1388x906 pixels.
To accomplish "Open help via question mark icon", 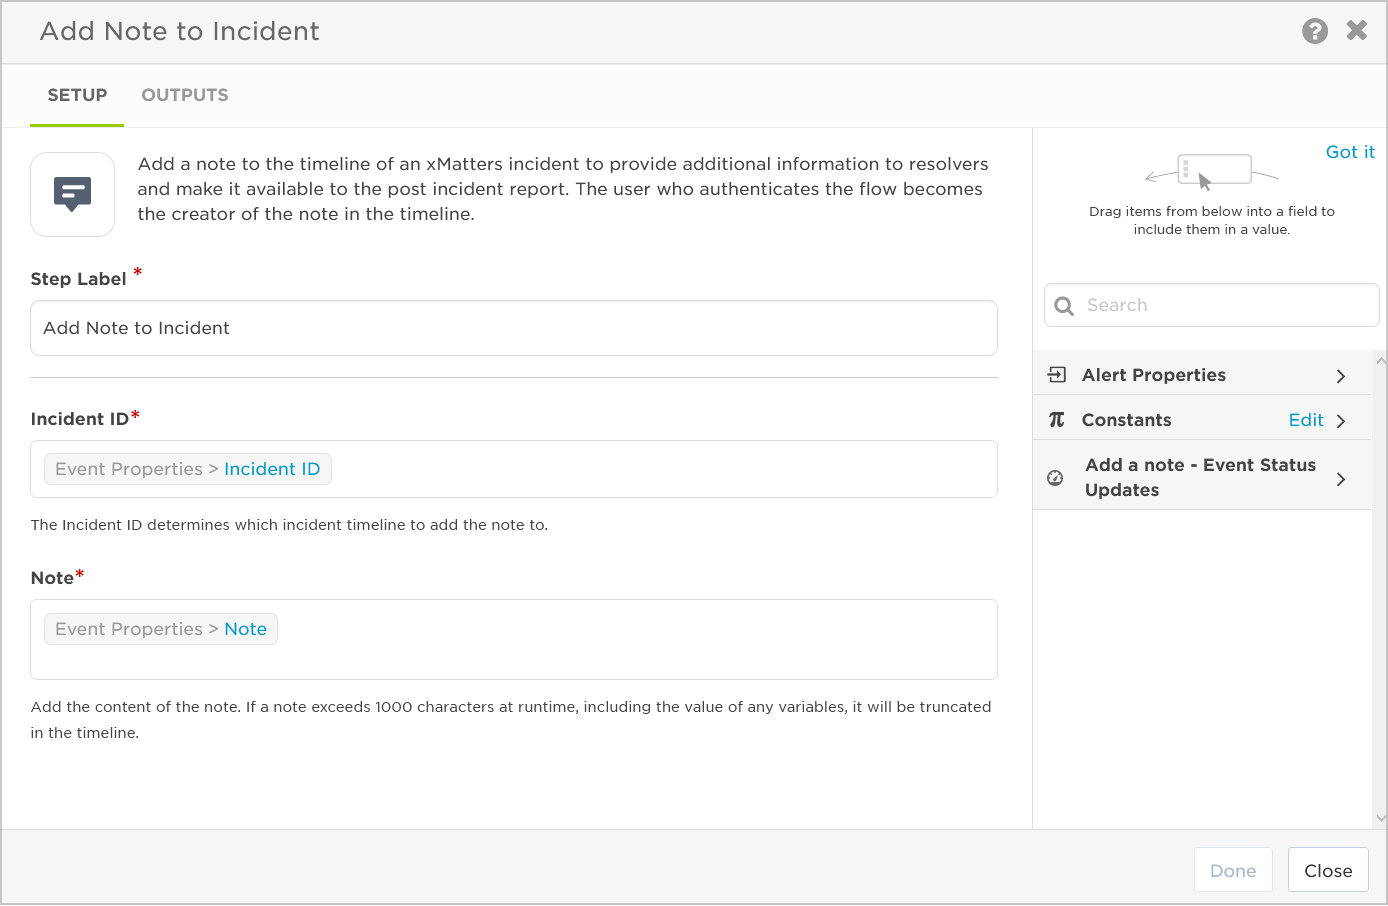I will coord(1315,31).
